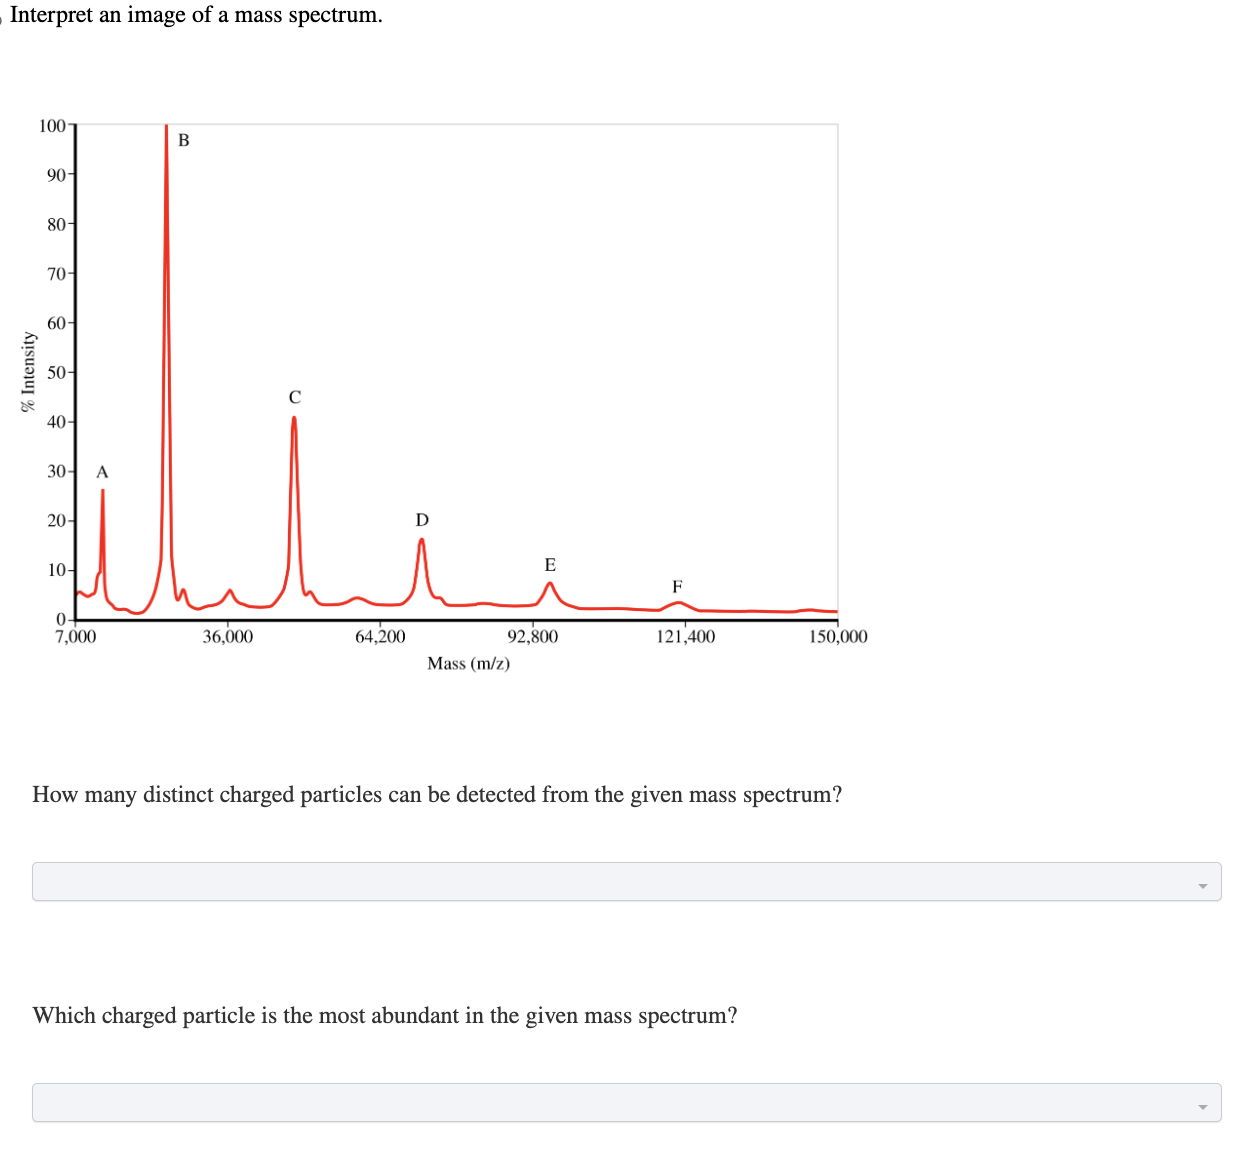Click the 100 label on the intensity axis
The height and width of the screenshot is (1154, 1240).
point(52,126)
